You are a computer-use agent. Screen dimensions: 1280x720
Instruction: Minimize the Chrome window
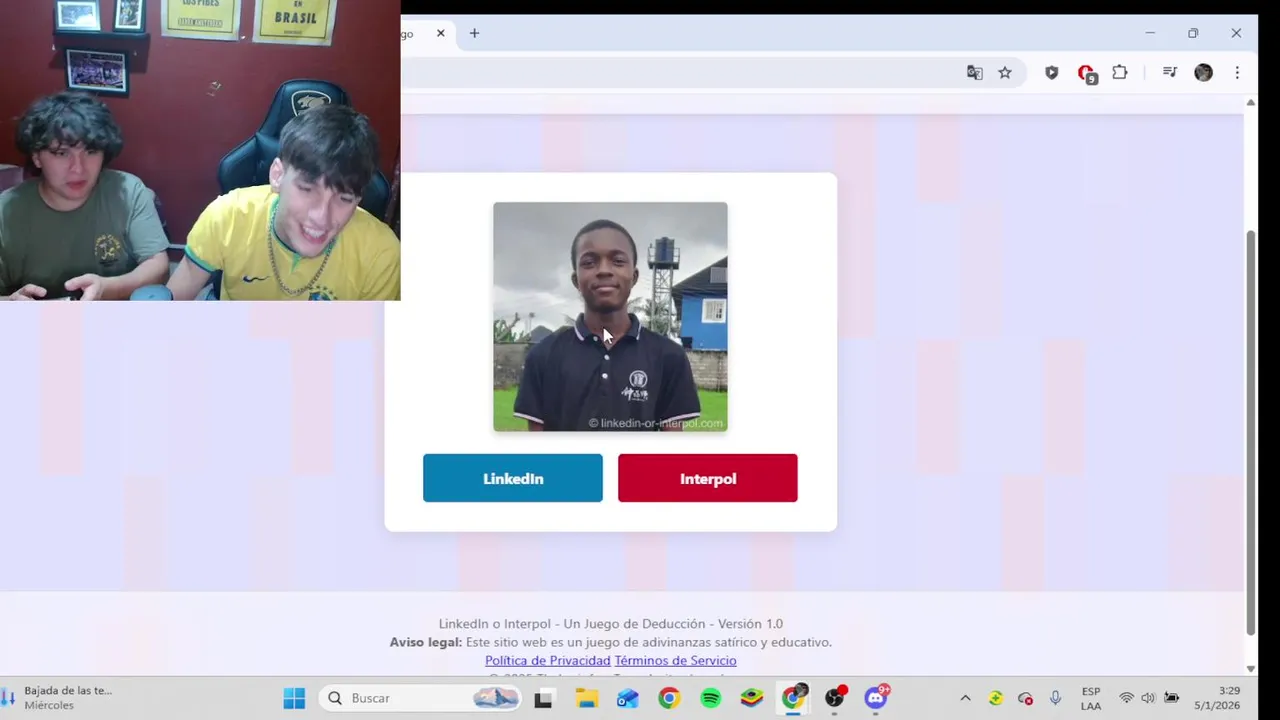[1150, 33]
